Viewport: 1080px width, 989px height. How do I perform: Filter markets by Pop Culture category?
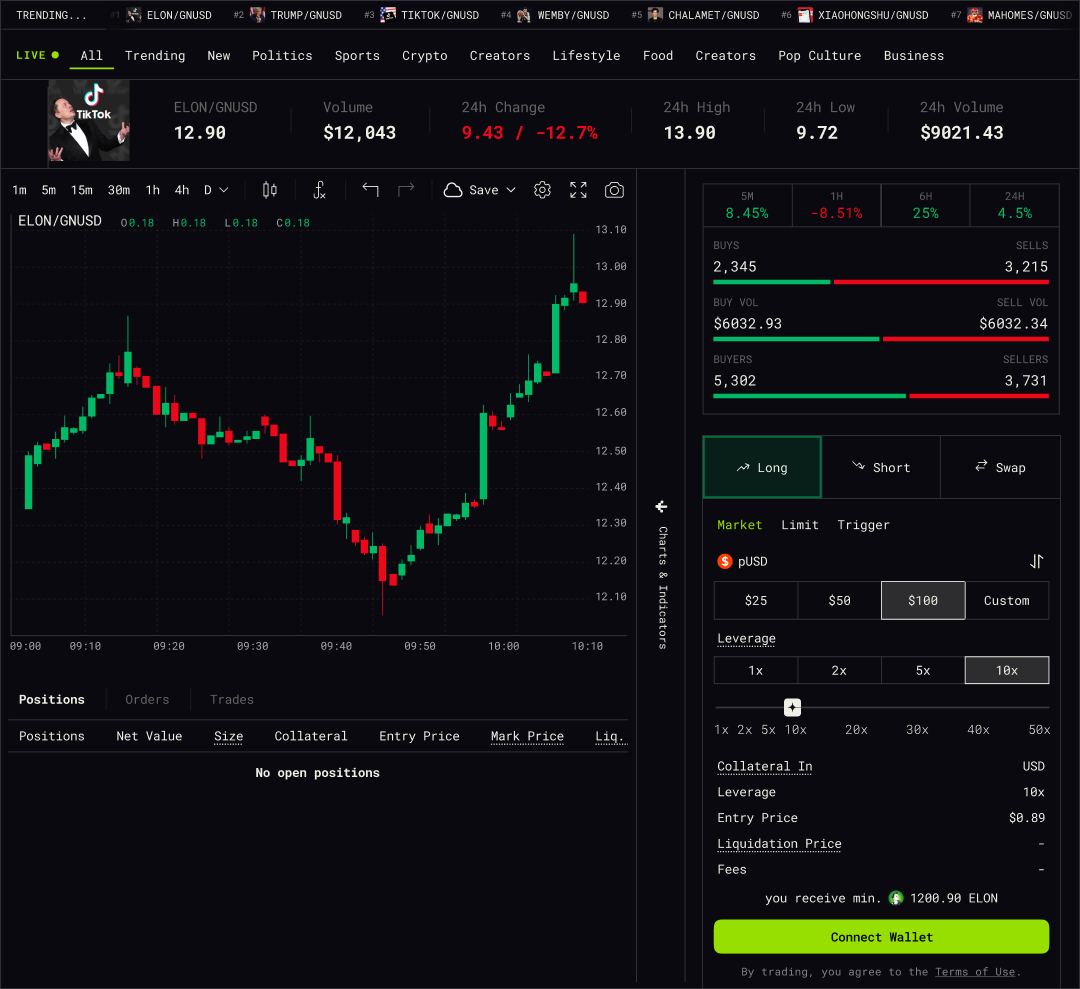point(820,56)
